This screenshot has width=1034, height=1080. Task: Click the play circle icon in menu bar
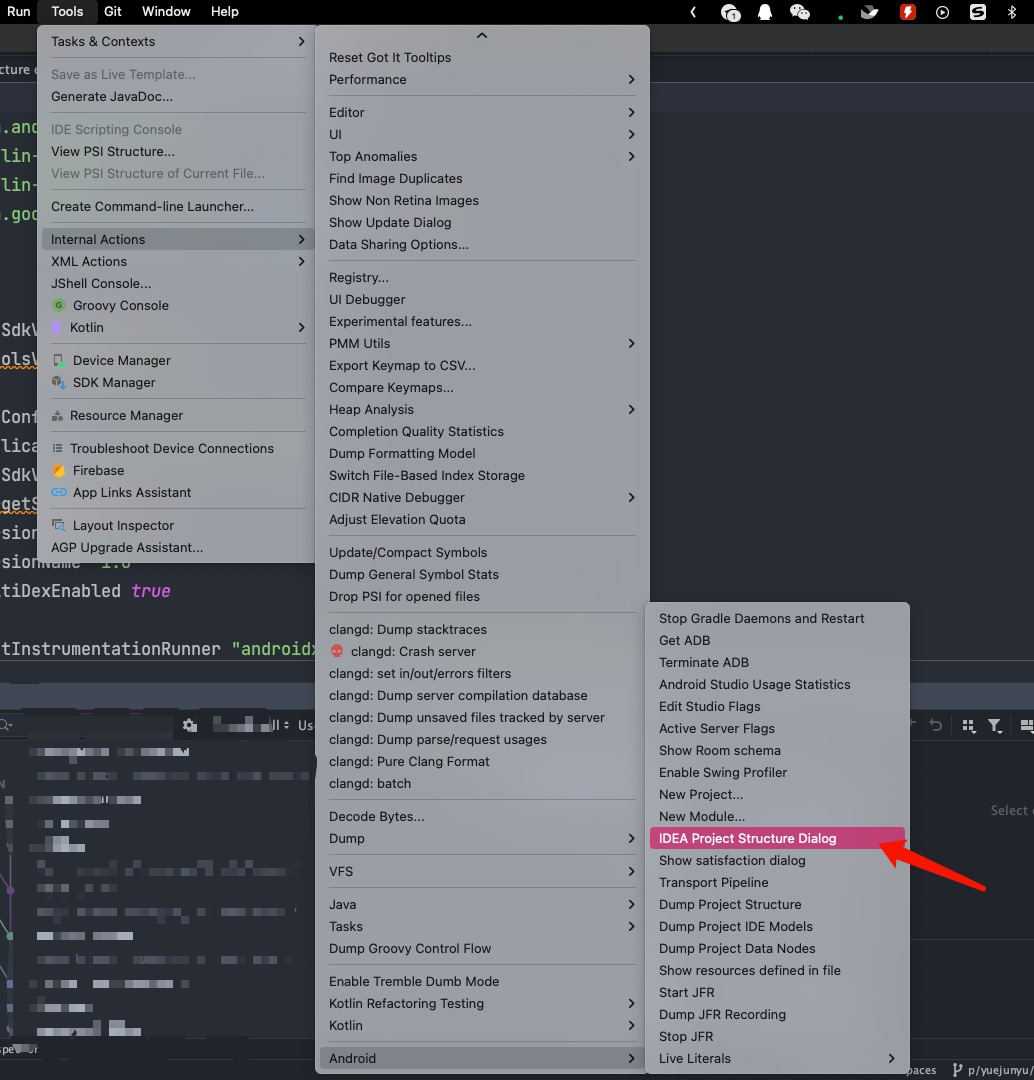coord(942,12)
